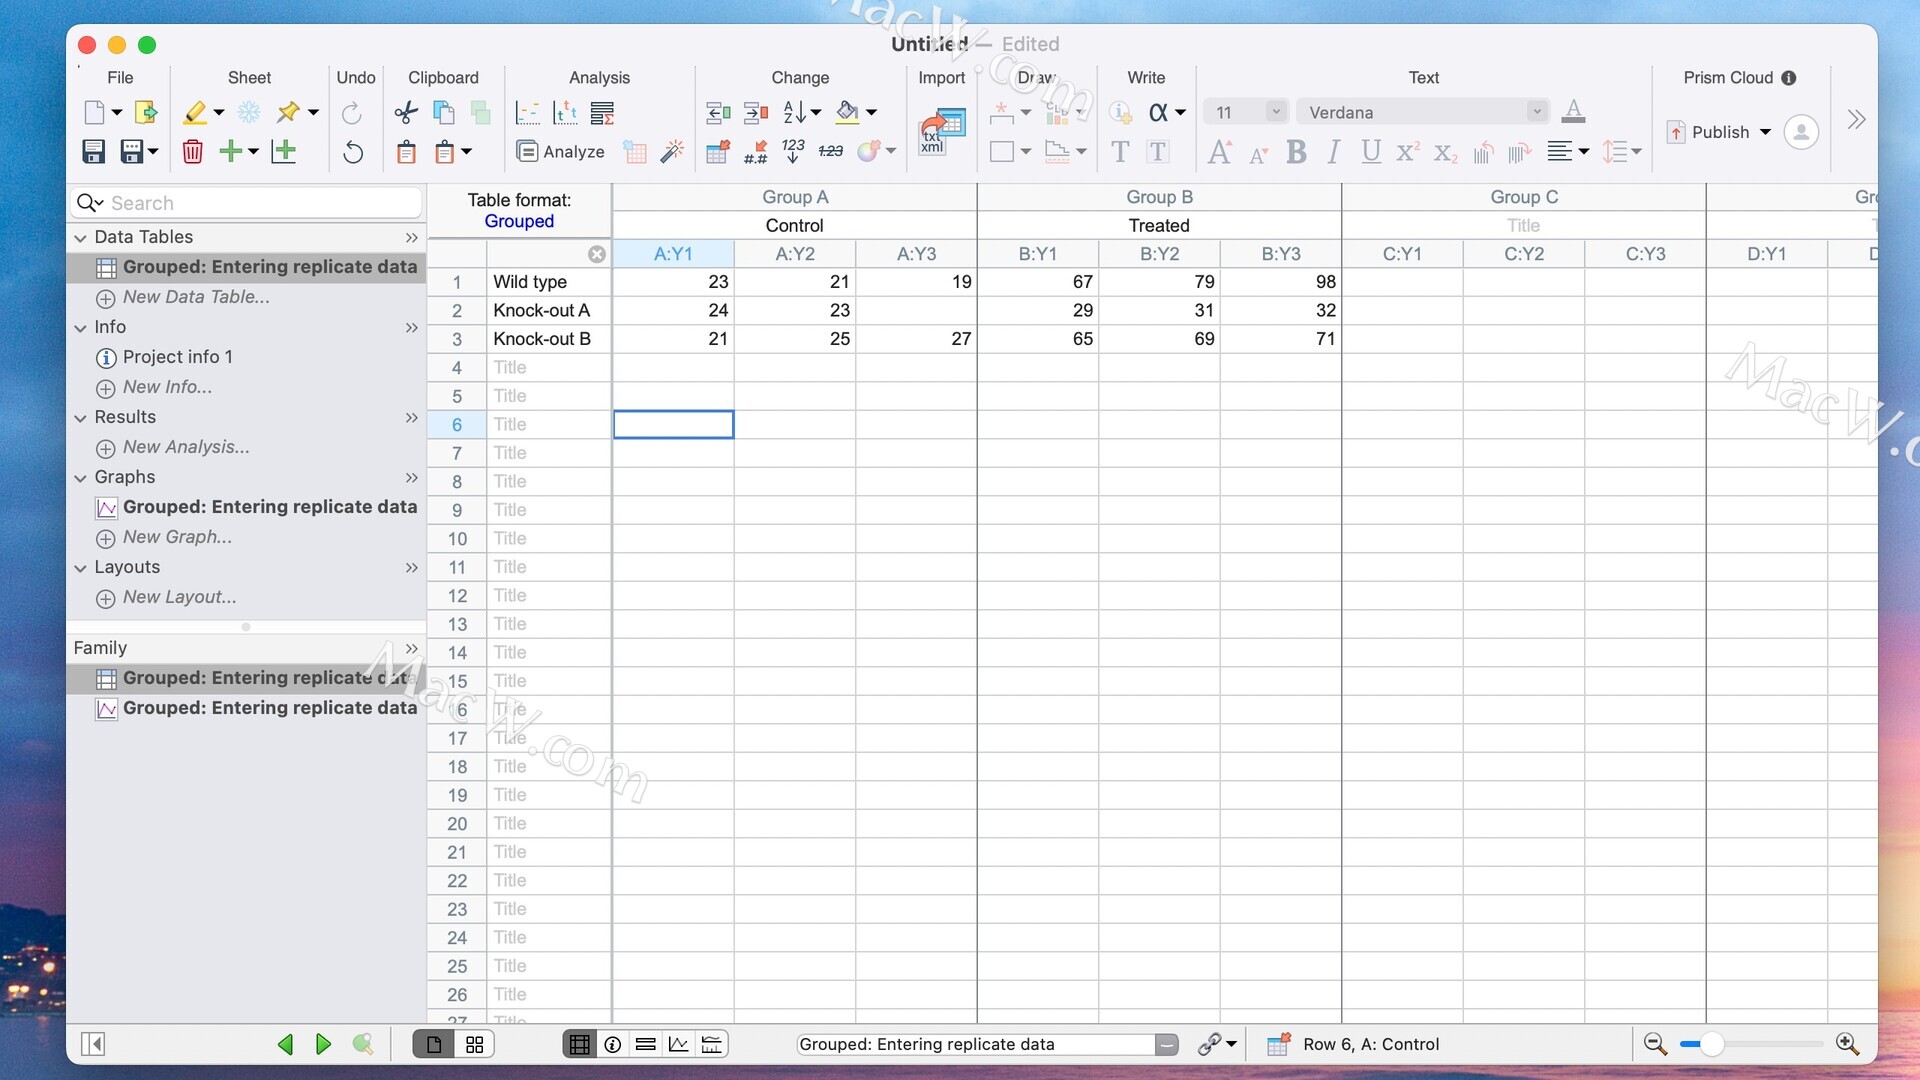The height and width of the screenshot is (1080, 1920).
Task: Click the font color A icon
Action: click(x=1573, y=112)
